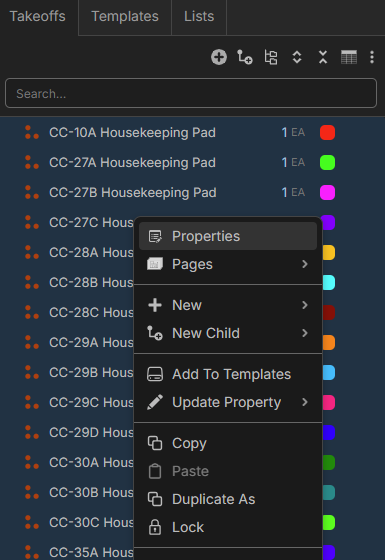Click the CC-10A Housekeeping Pad takeoff icon

(31, 132)
